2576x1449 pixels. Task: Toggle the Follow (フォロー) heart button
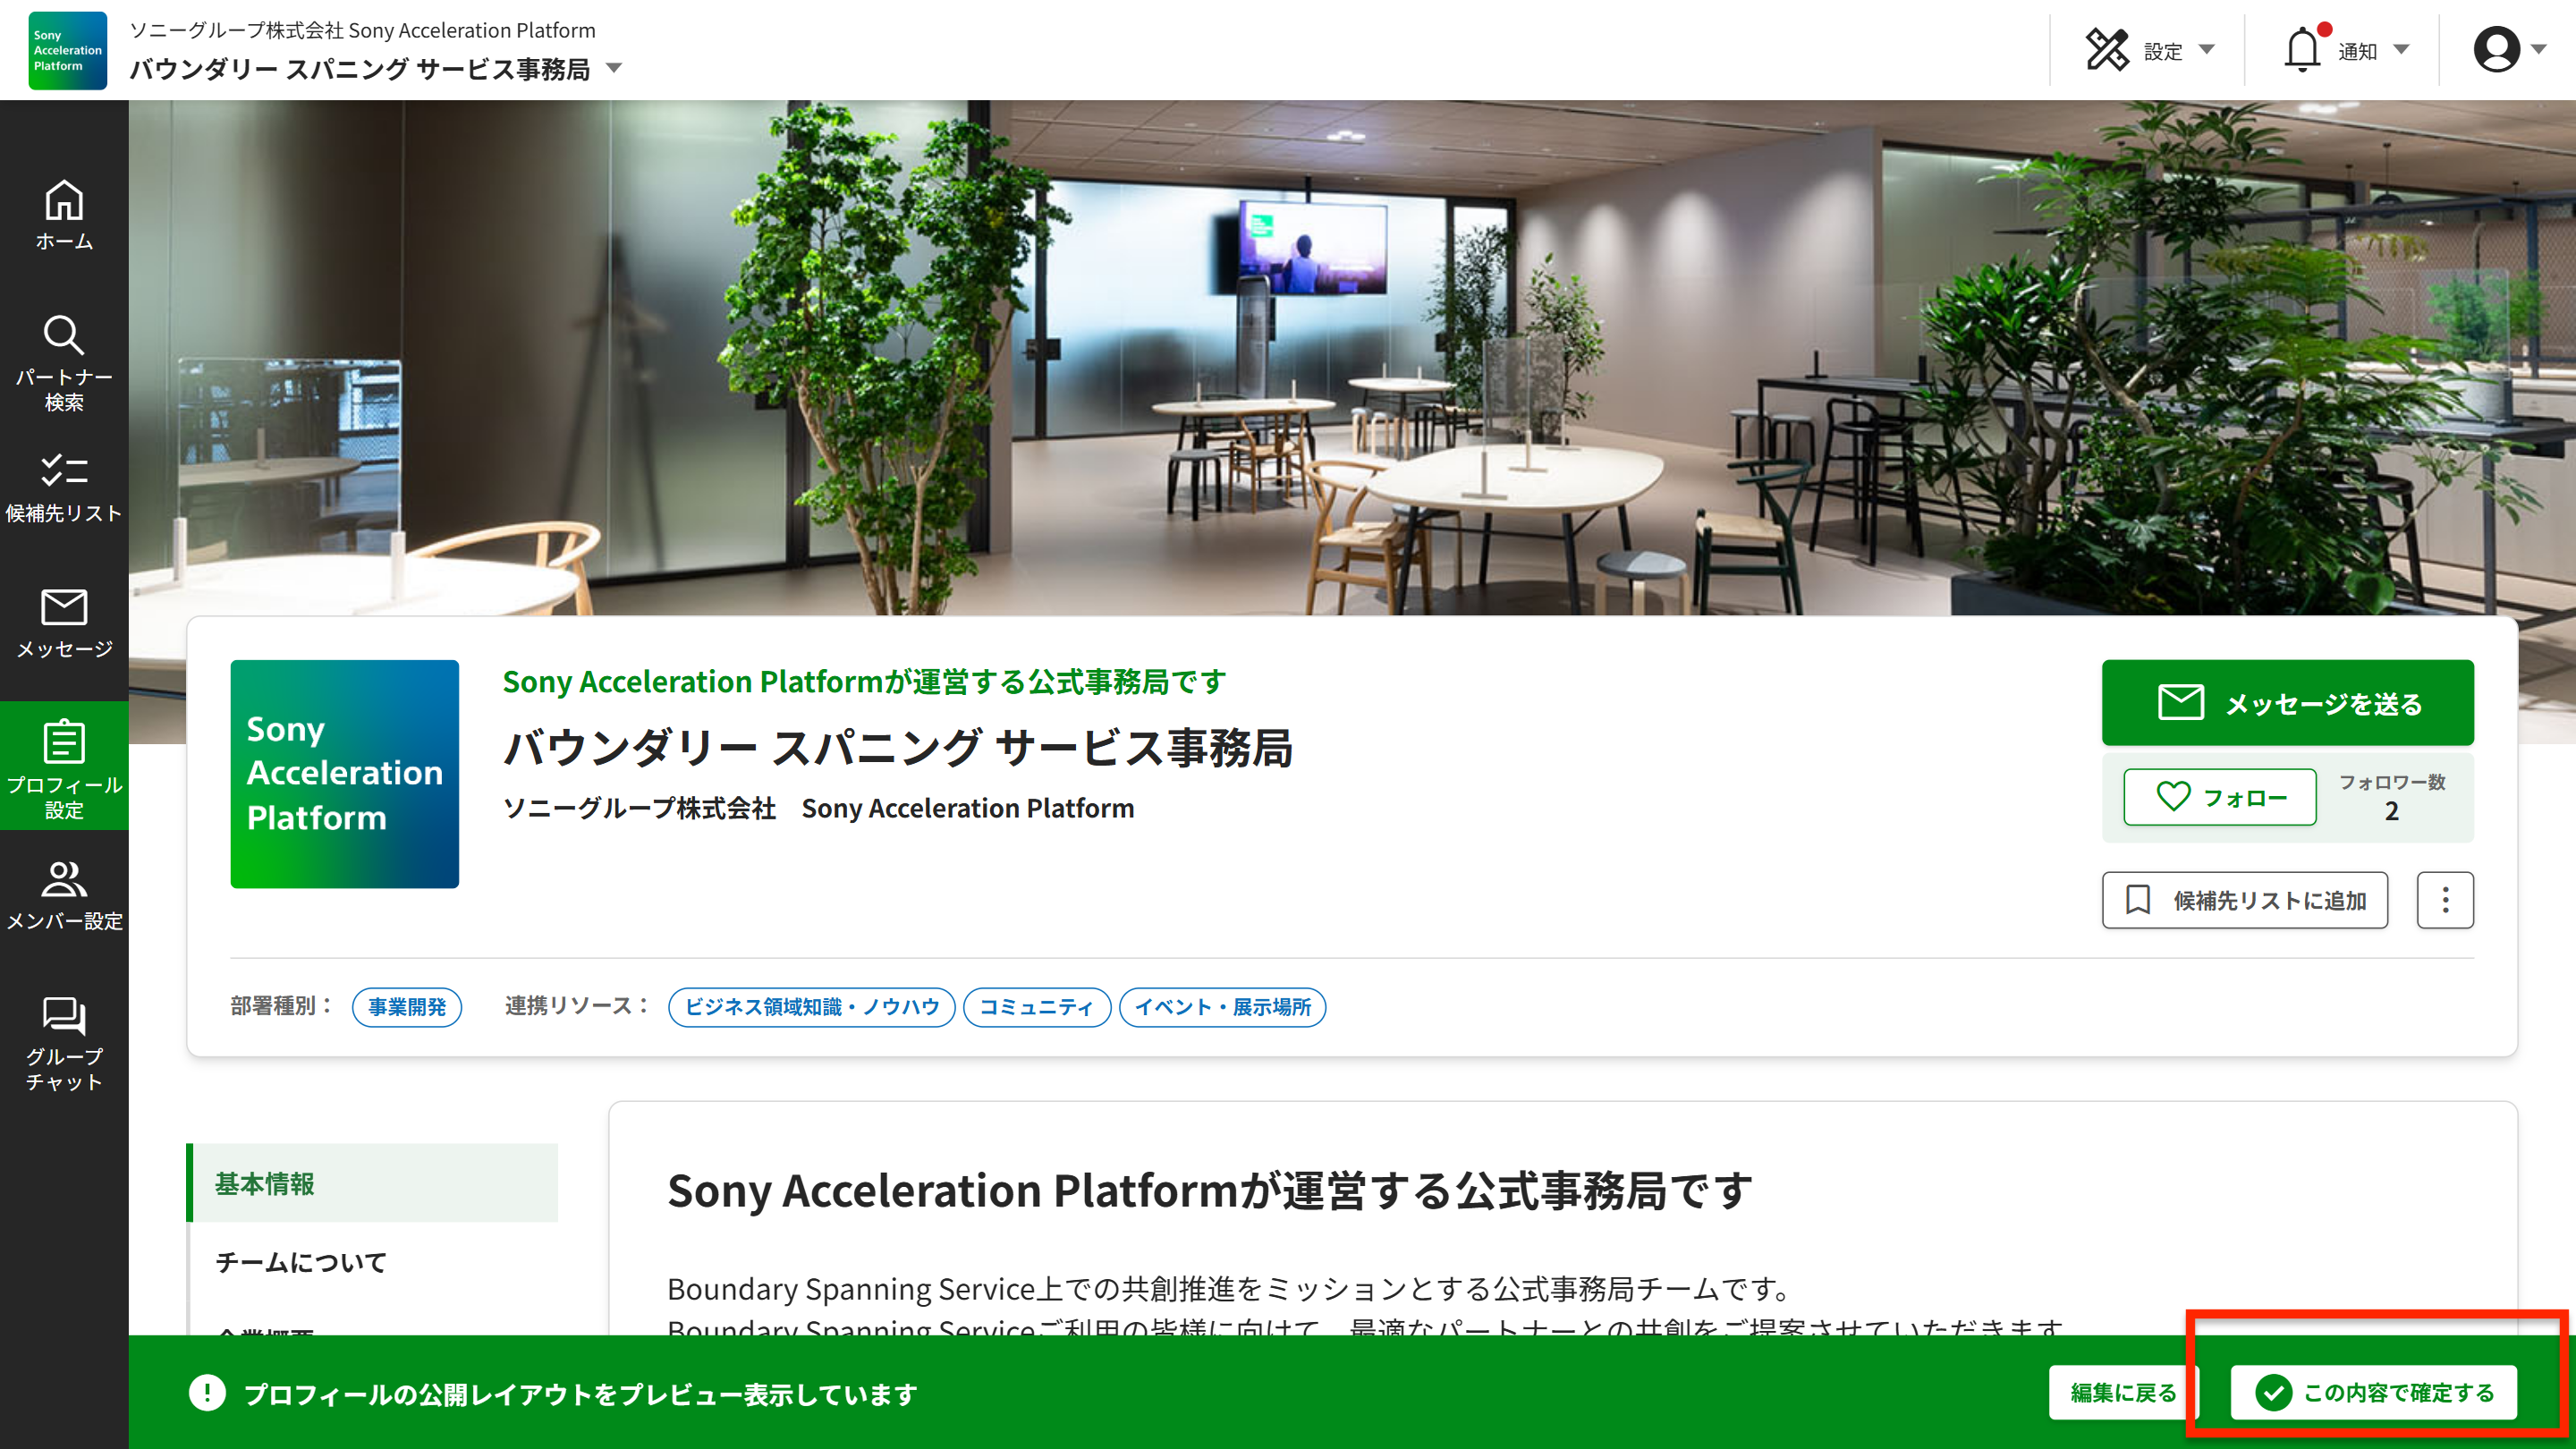pos(2219,797)
